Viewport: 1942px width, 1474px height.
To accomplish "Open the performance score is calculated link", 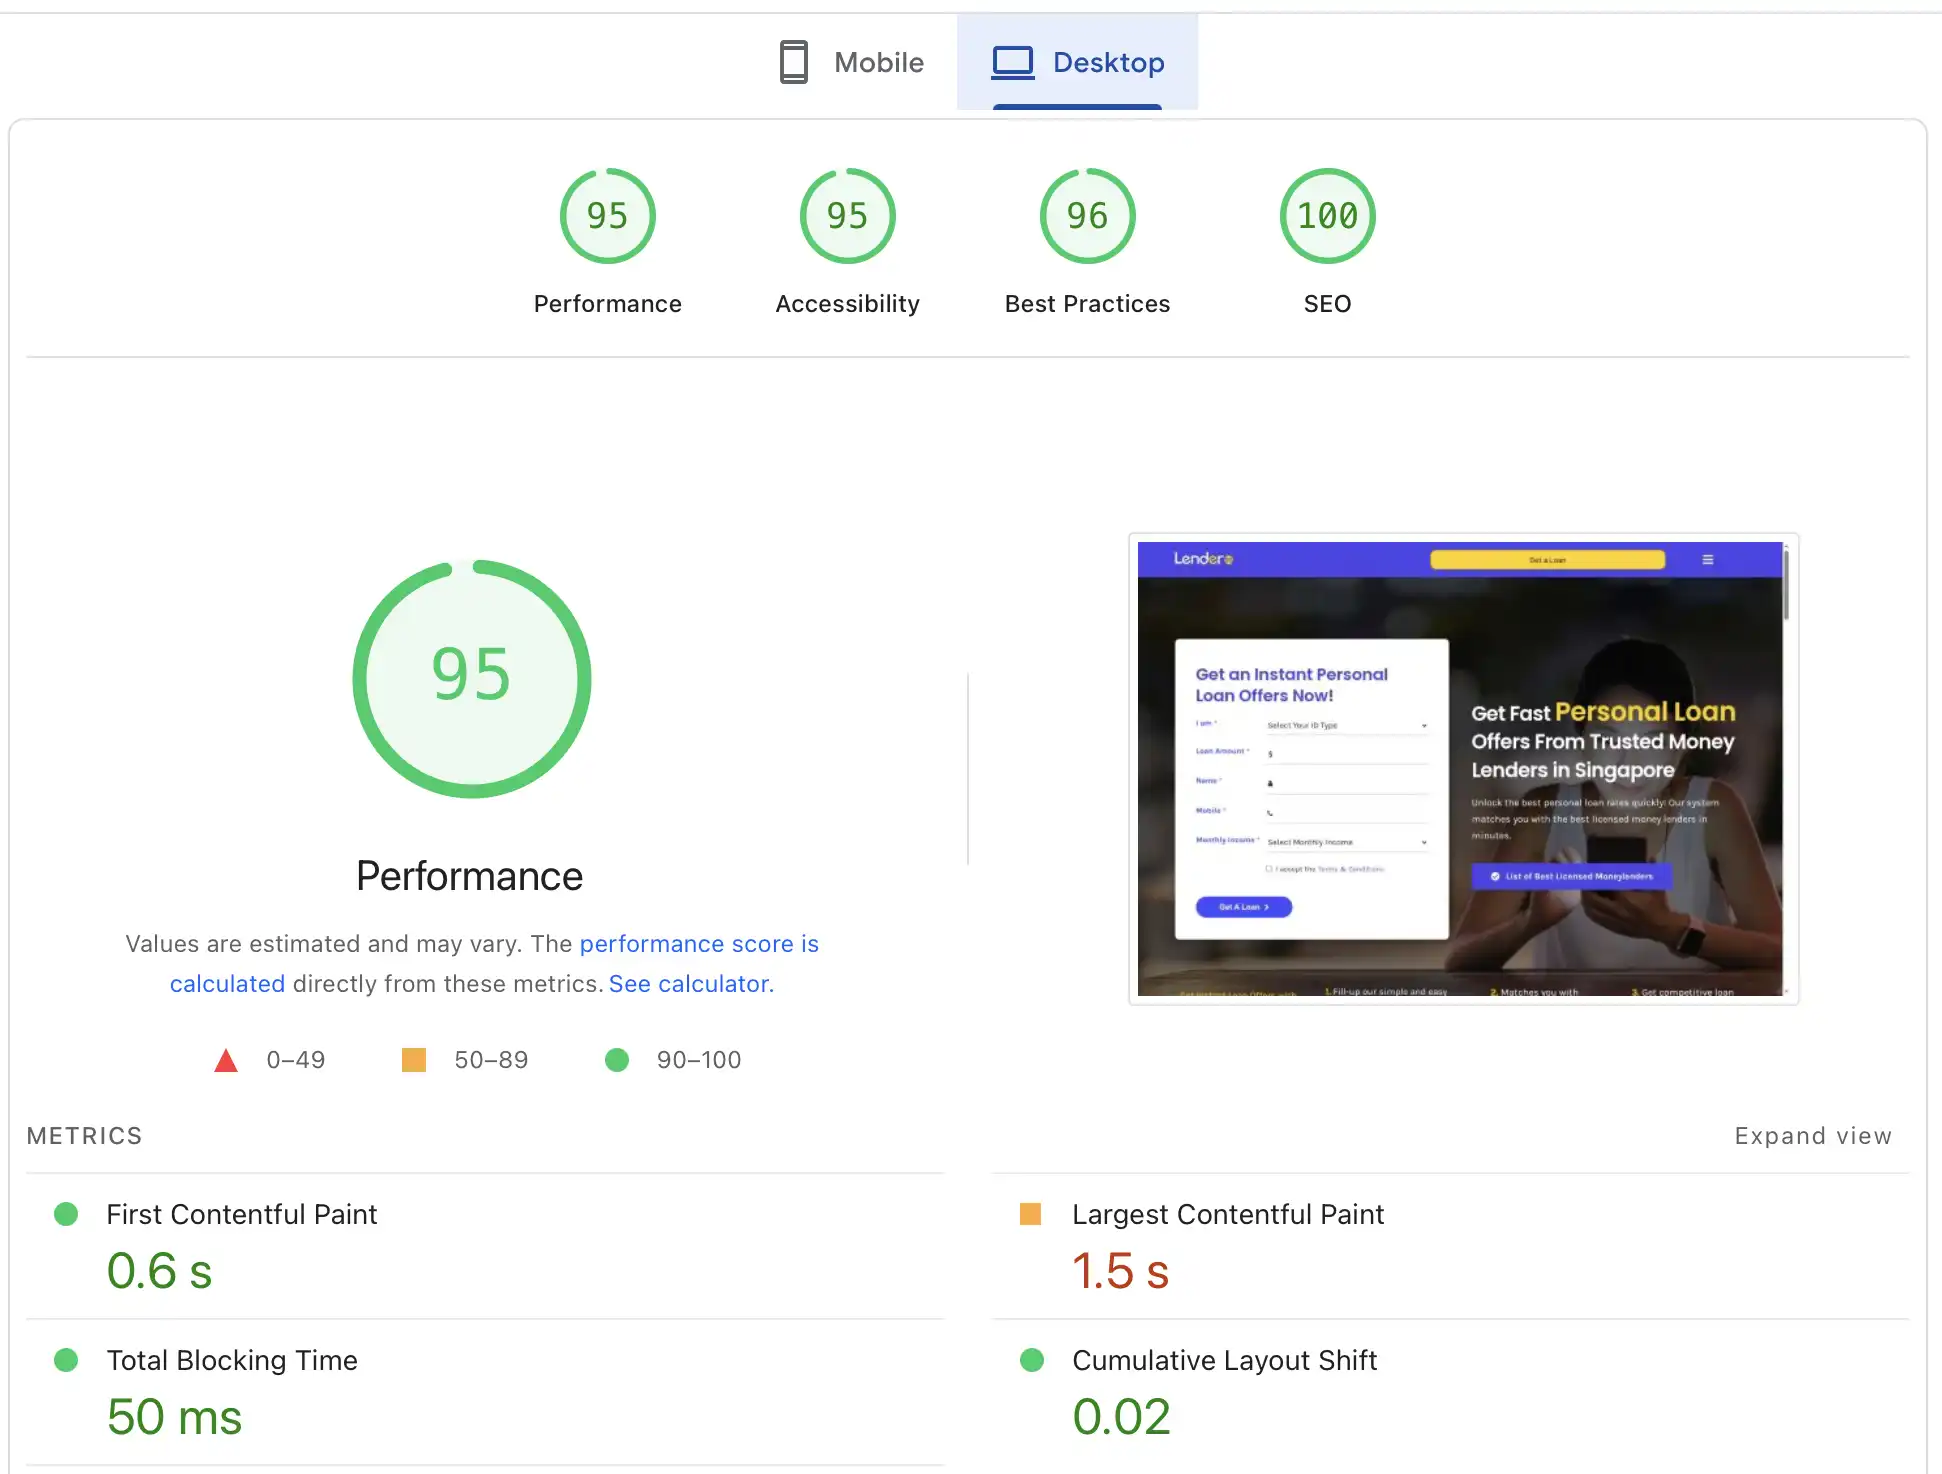I will coord(698,944).
